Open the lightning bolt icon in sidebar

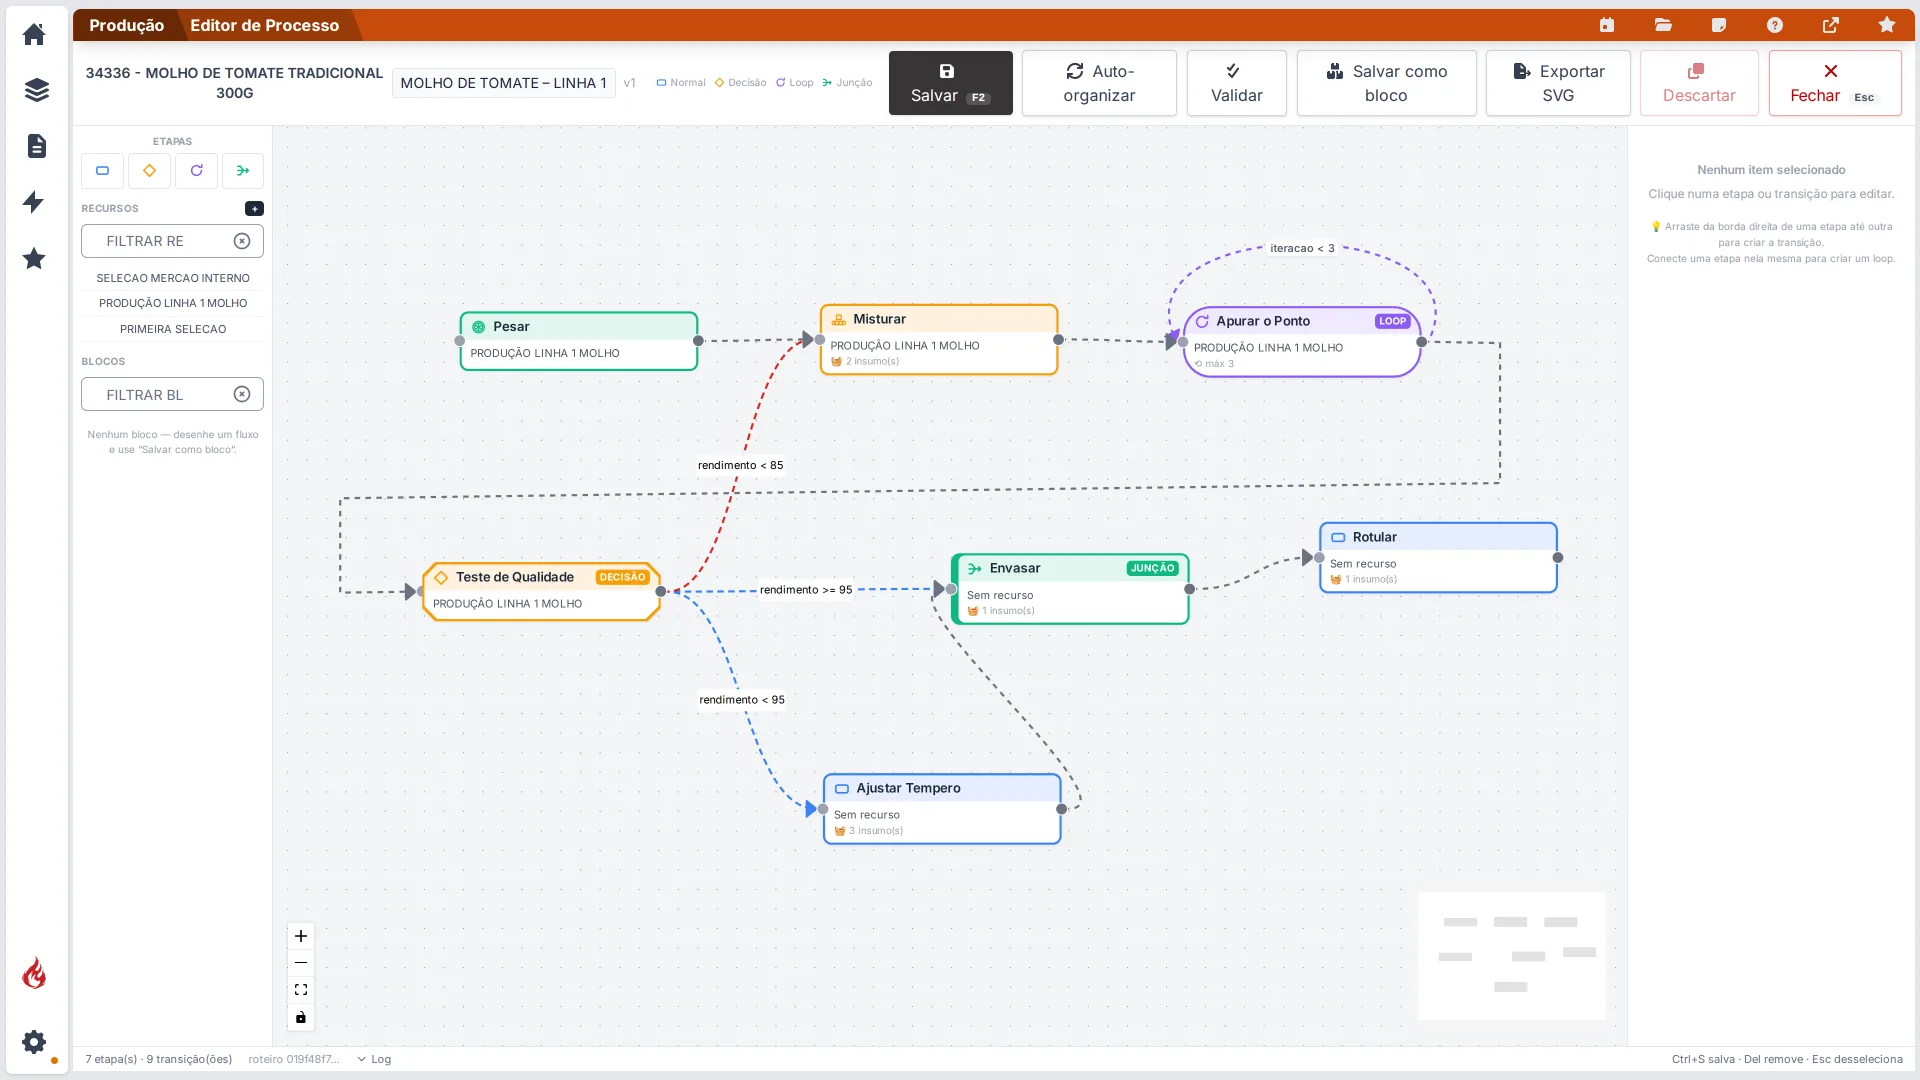[34, 202]
